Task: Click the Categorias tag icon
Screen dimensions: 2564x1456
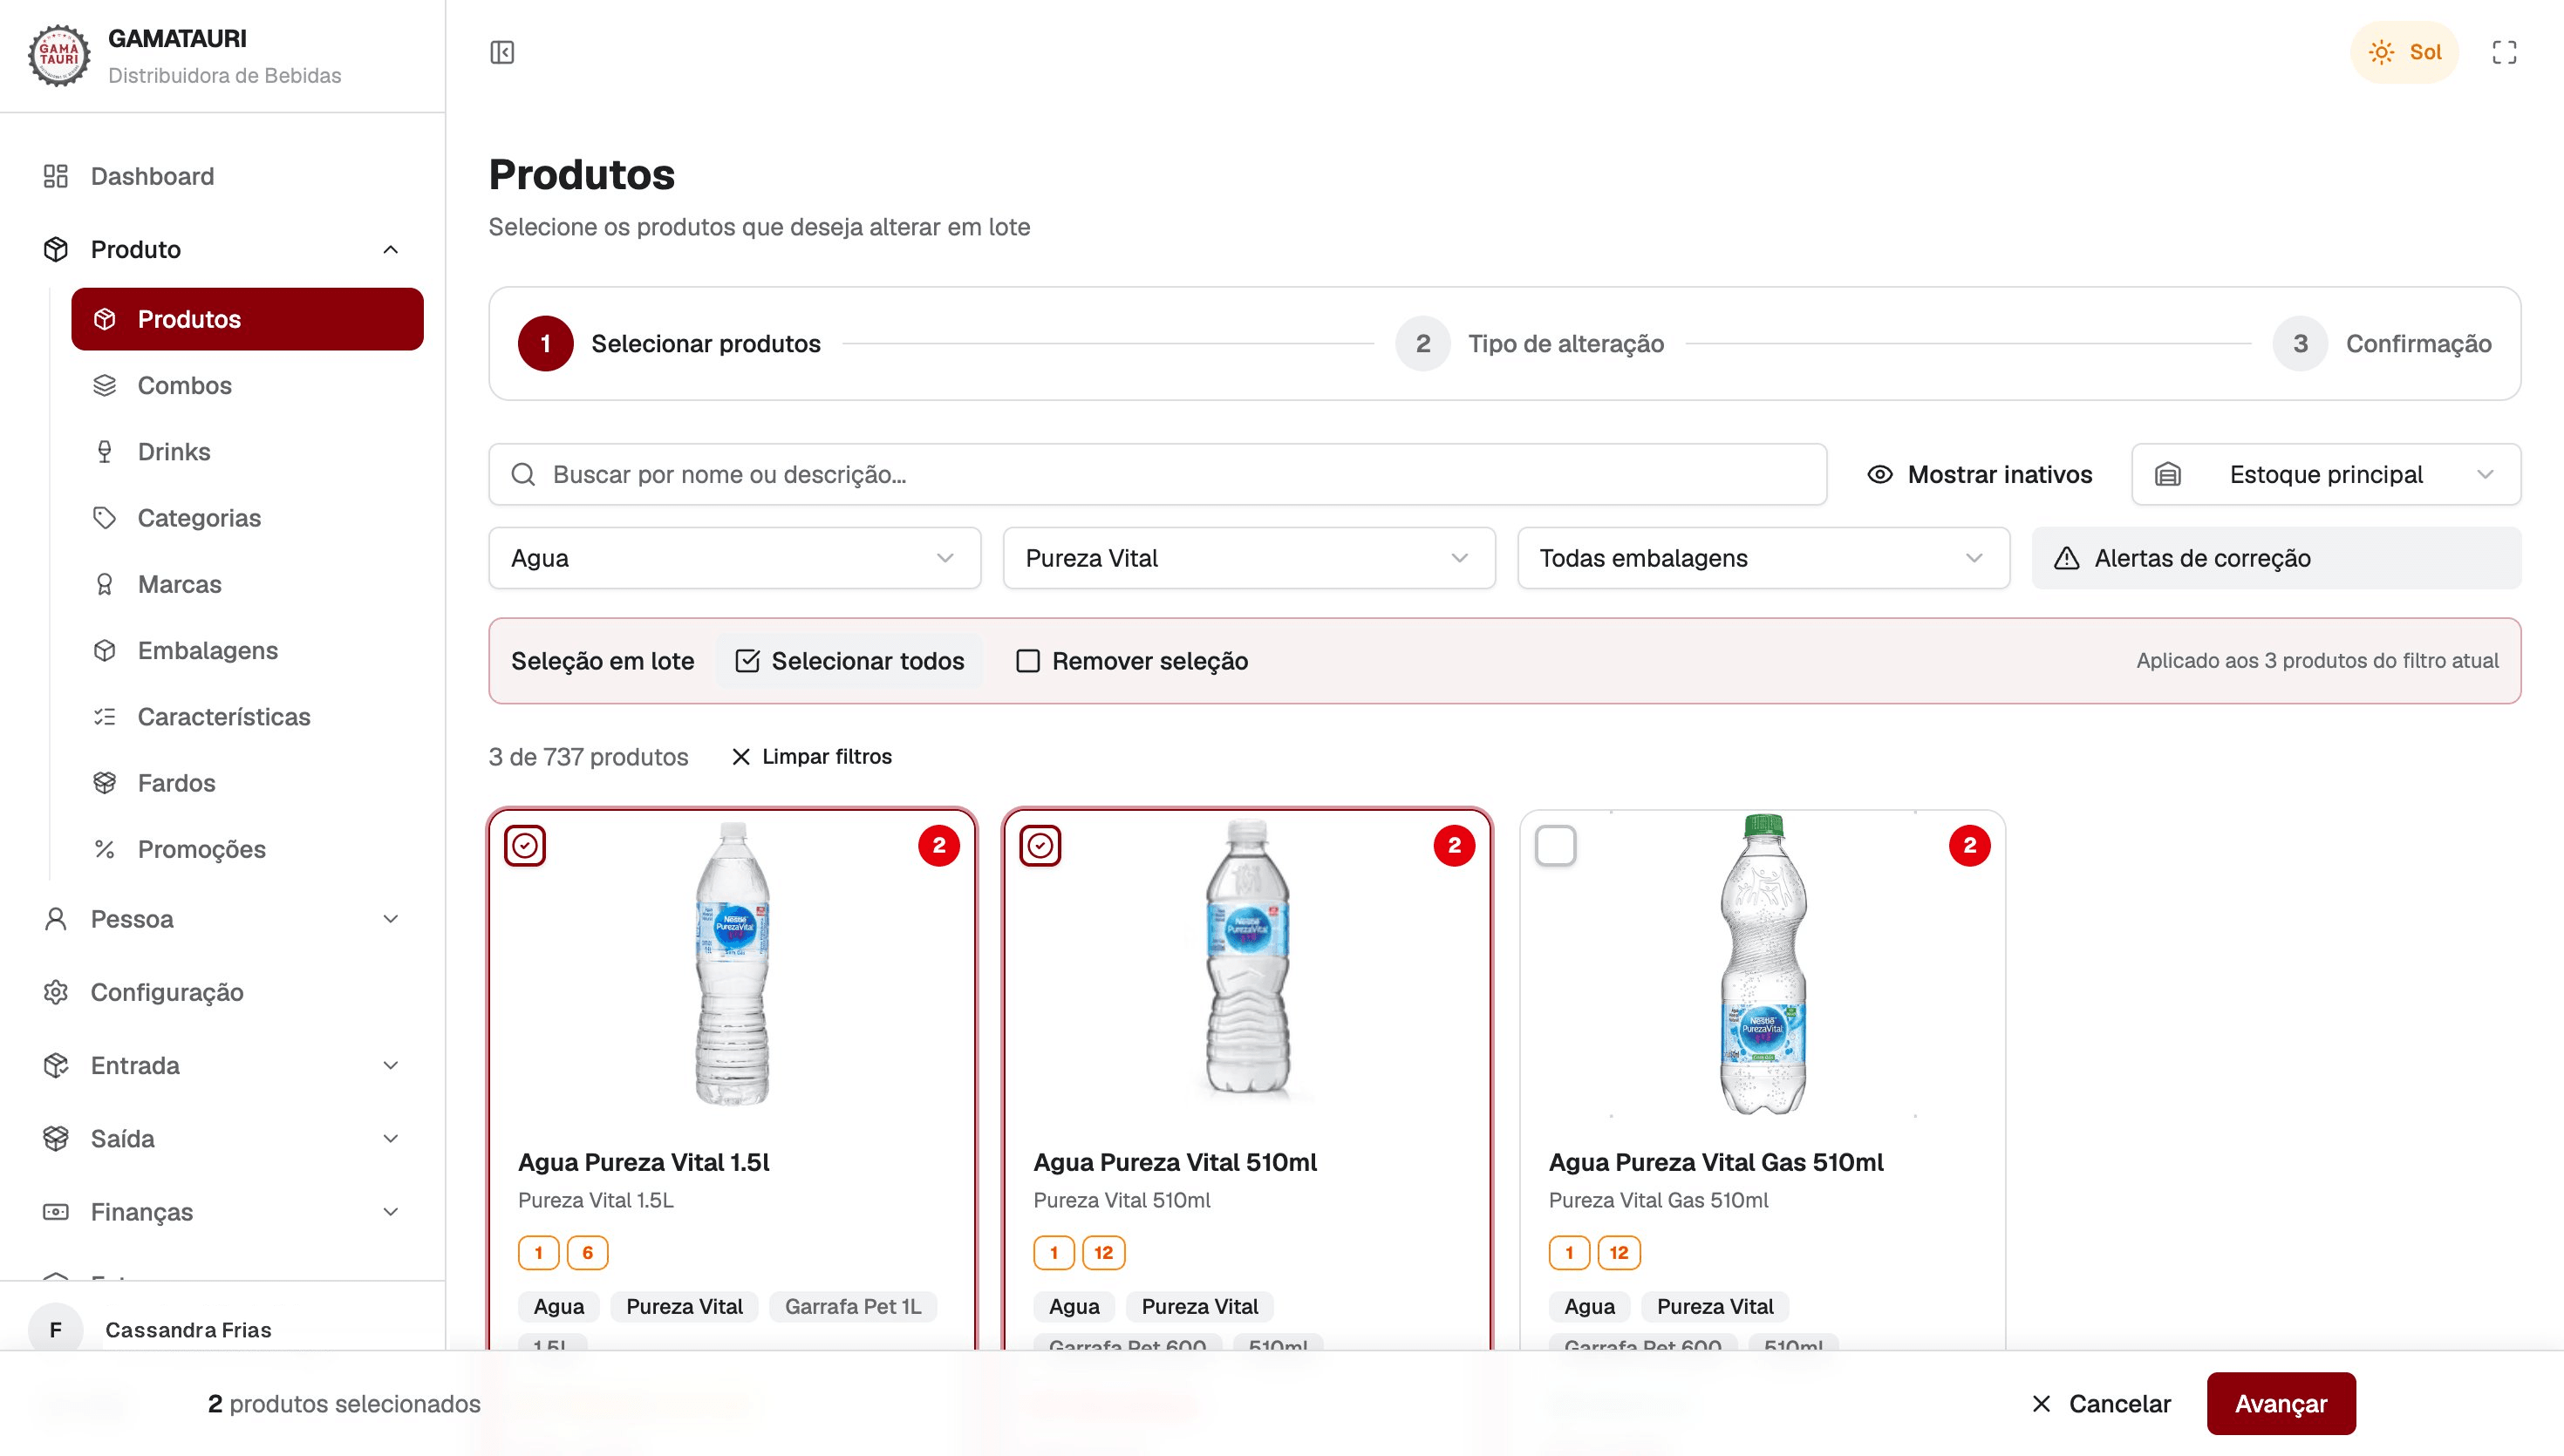Action: pos(105,518)
